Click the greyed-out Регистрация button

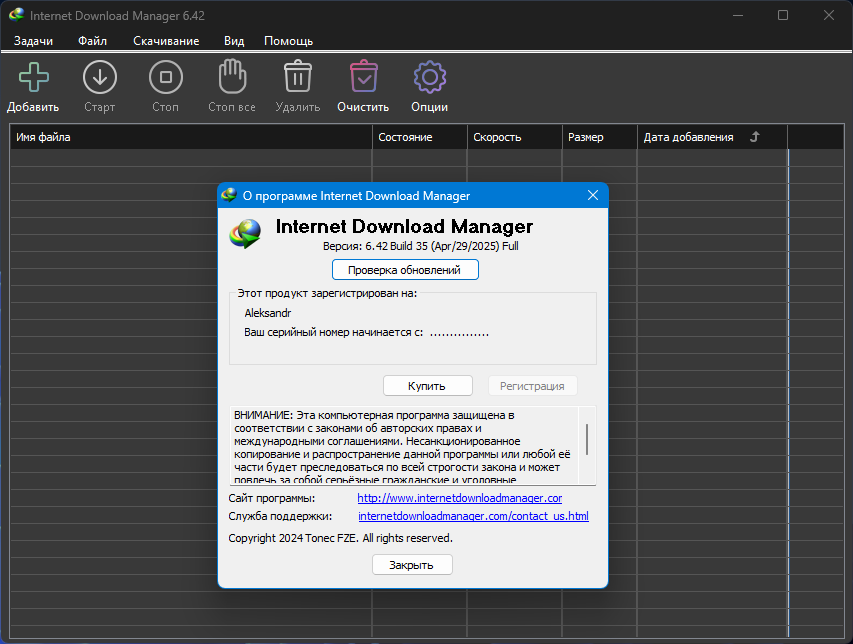coord(532,386)
